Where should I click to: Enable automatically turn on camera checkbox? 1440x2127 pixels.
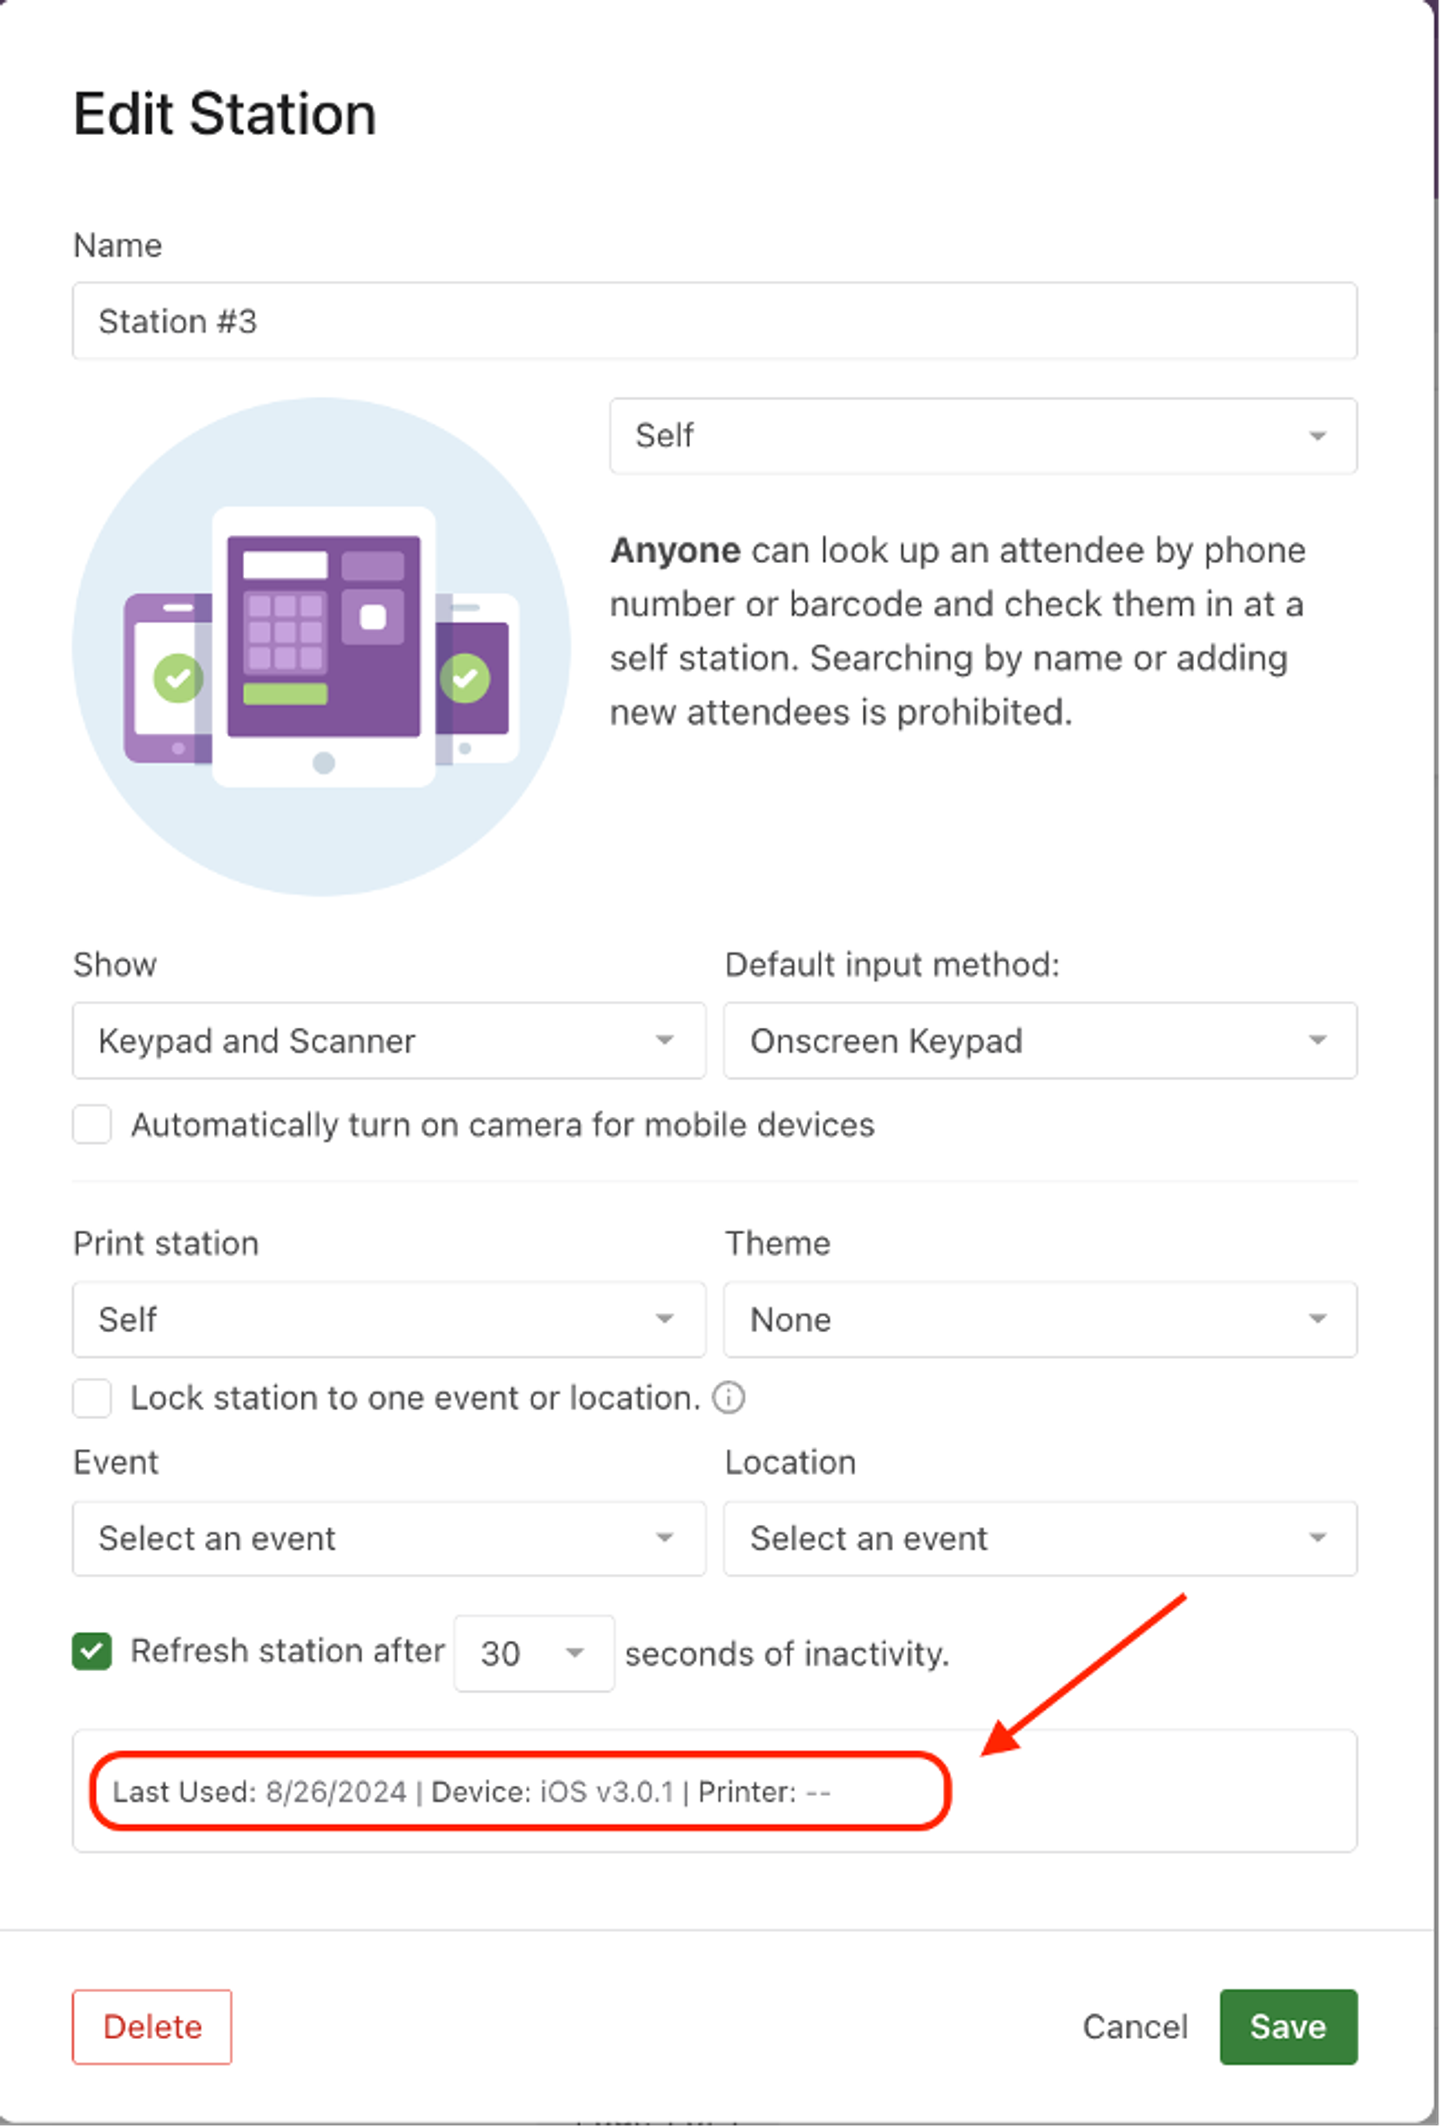(92, 1125)
